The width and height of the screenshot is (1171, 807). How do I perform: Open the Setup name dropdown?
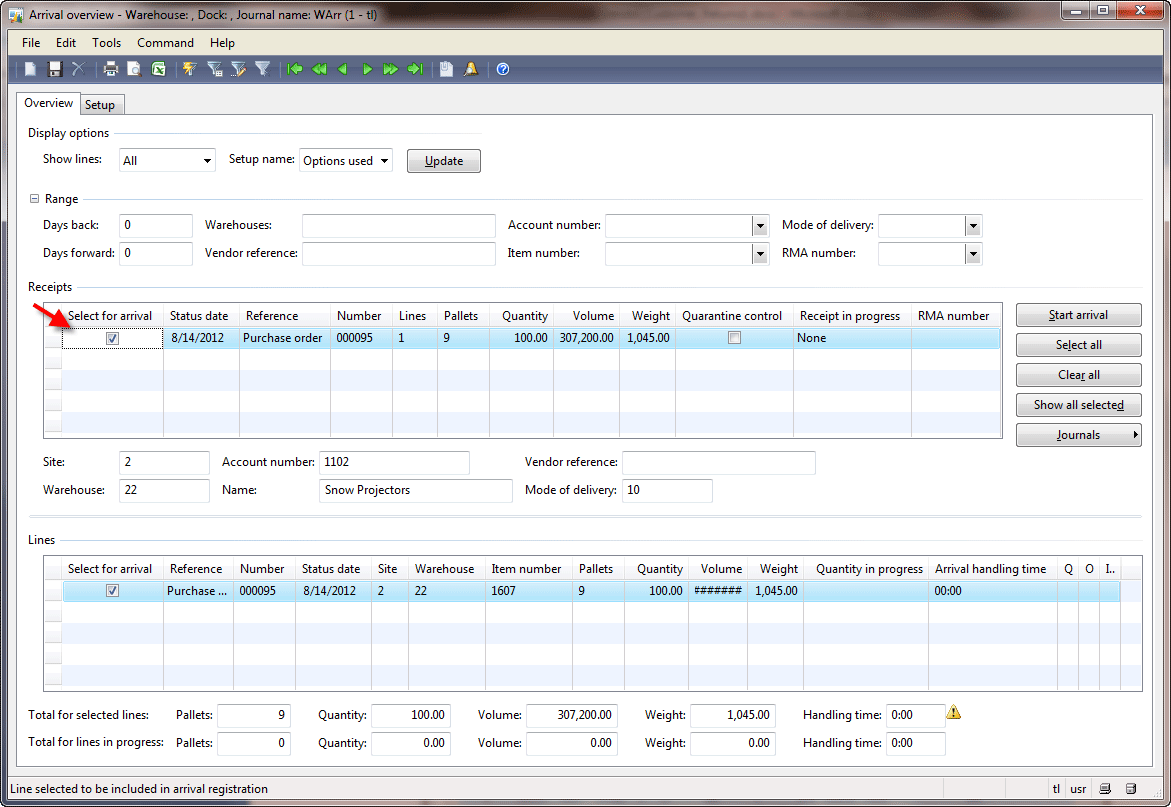point(384,161)
